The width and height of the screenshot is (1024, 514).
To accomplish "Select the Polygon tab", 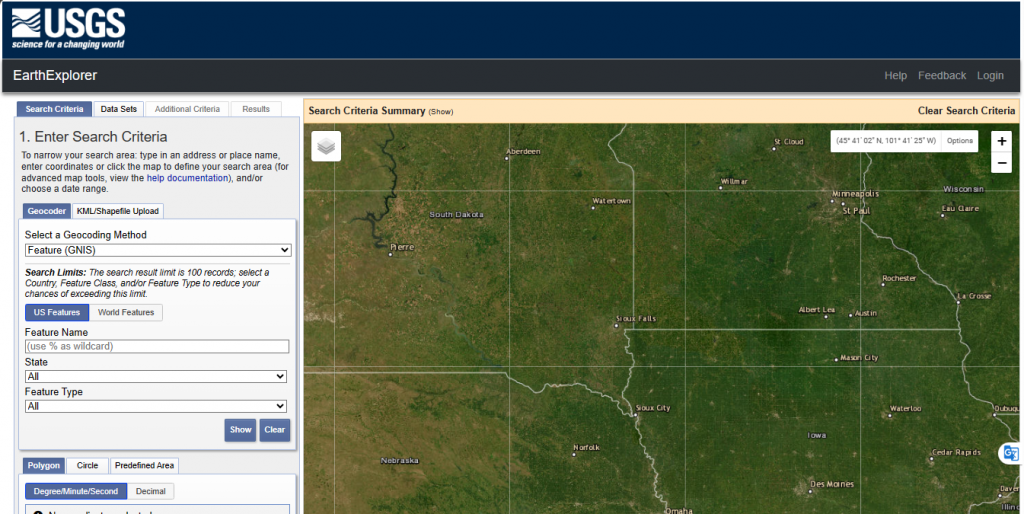I will [44, 466].
